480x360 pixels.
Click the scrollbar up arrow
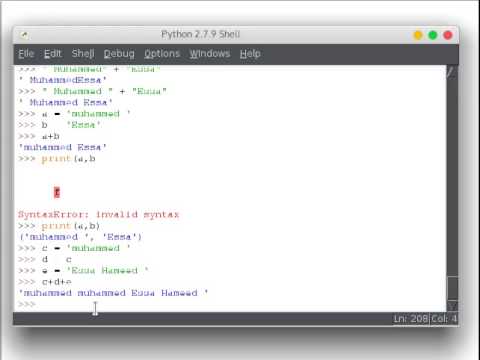pyautogui.click(x=452, y=72)
